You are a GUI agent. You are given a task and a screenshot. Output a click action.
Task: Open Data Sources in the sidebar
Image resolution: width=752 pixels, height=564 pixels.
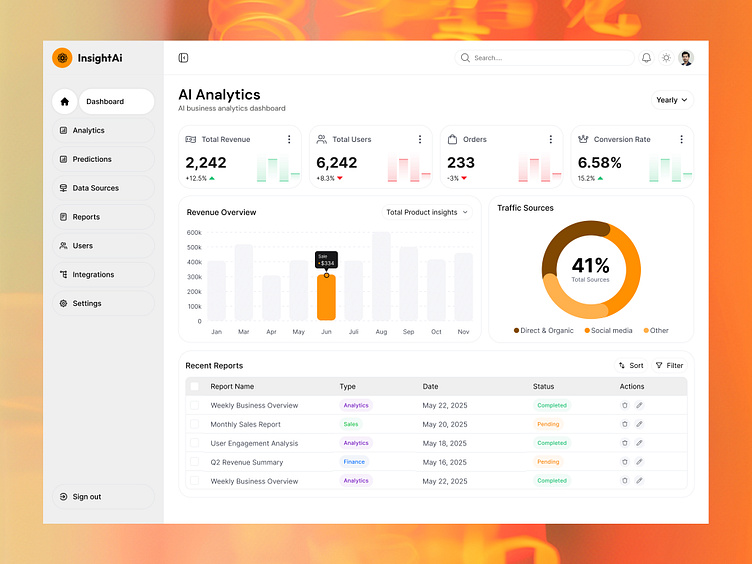(103, 188)
